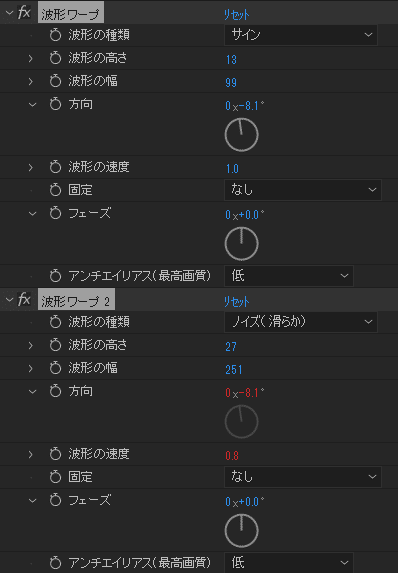Click the first フェーズ angle dial

241,244
